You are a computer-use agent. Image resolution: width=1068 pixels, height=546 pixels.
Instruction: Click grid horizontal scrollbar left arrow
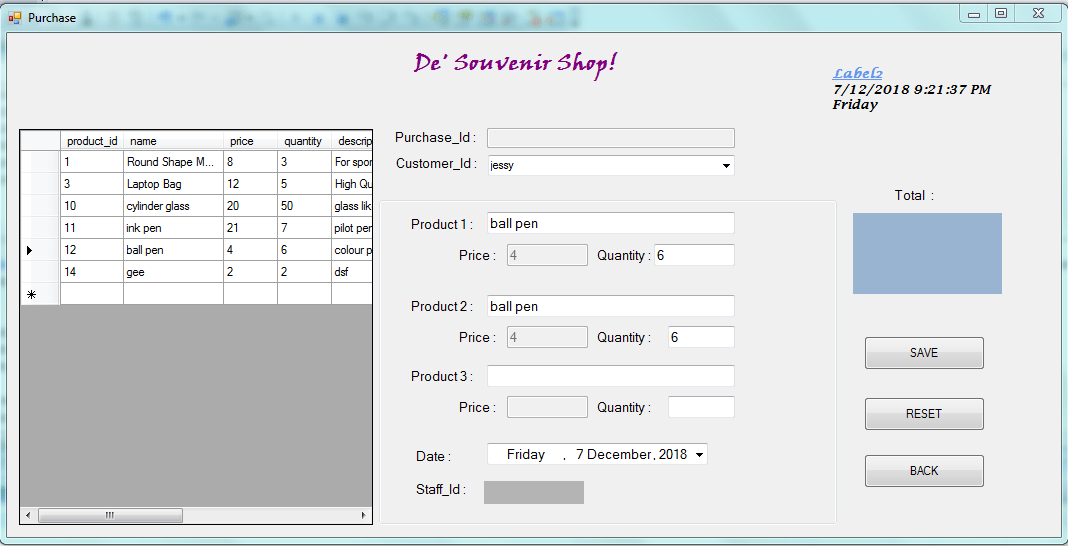[x=27, y=515]
